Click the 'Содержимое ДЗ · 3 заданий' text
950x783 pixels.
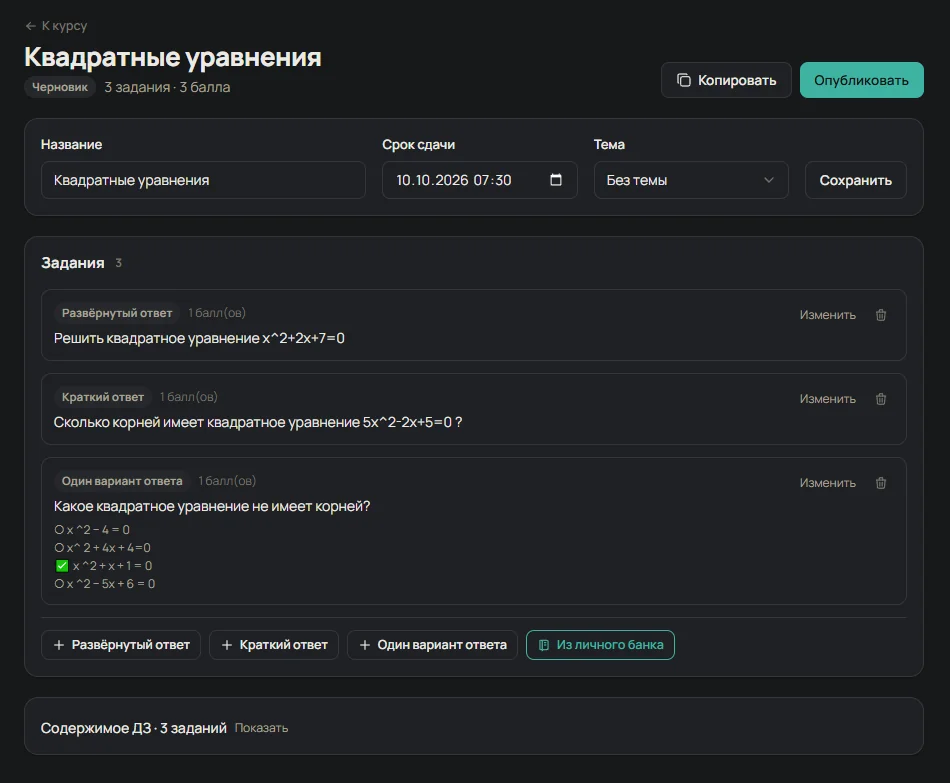[133, 728]
